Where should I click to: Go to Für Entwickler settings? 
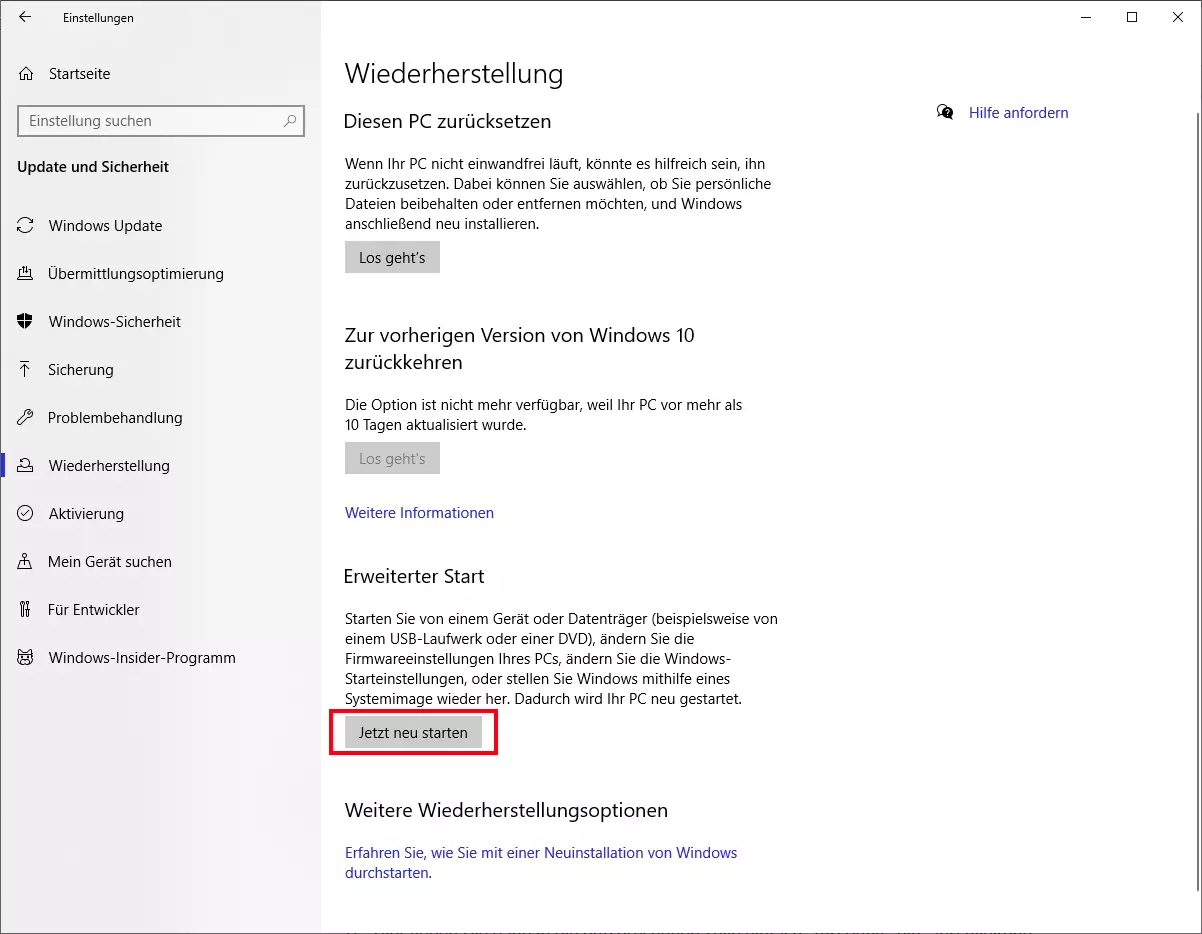[x=94, y=610]
